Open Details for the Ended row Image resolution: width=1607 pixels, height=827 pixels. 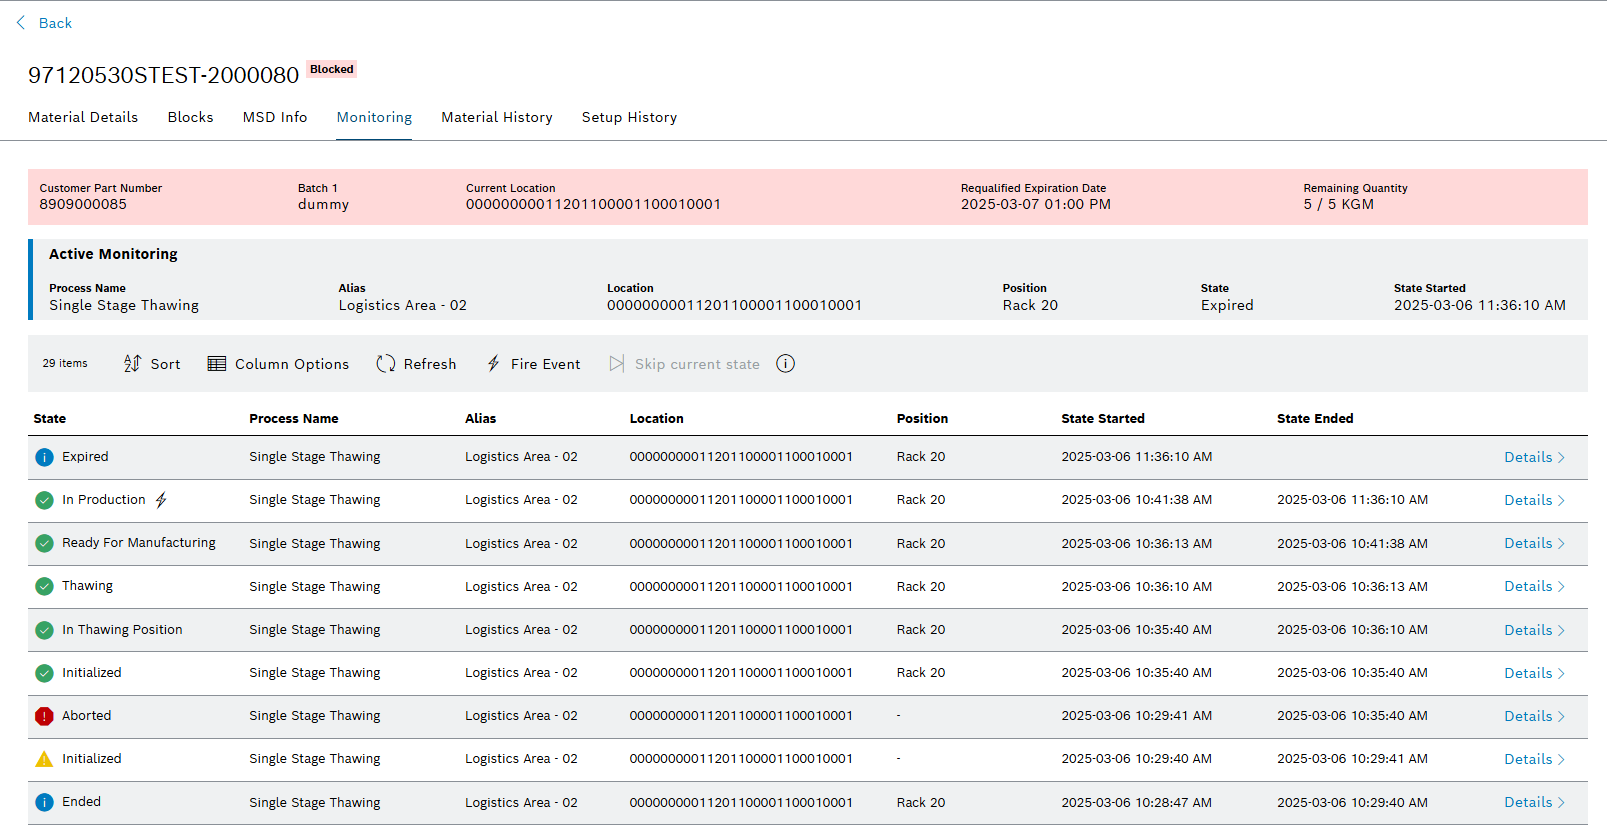(1534, 802)
